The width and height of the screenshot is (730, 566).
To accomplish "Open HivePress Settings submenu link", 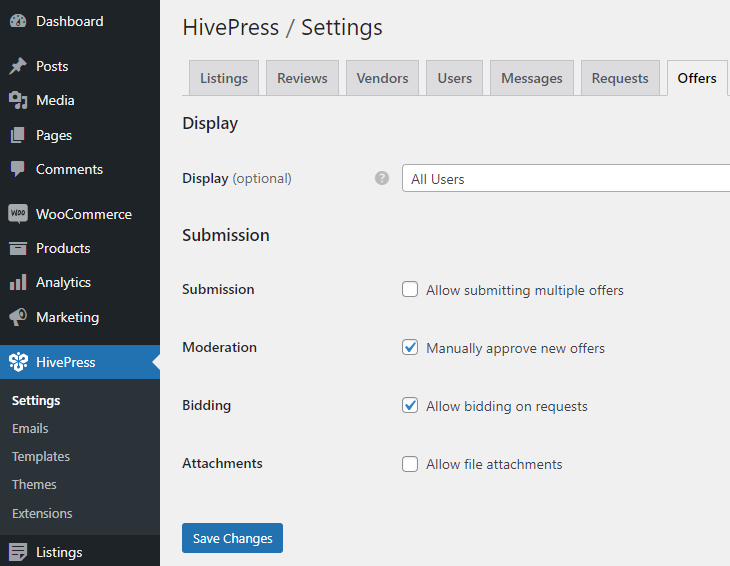I will point(36,400).
